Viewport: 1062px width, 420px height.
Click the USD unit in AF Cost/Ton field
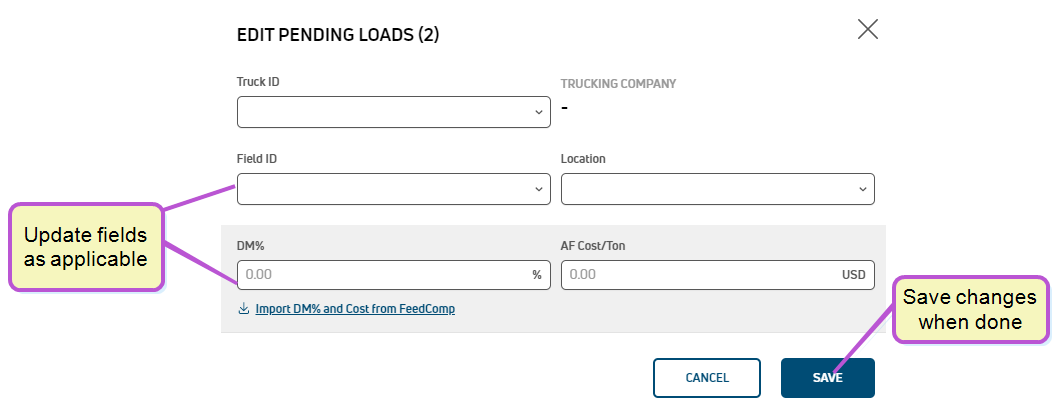tap(853, 275)
